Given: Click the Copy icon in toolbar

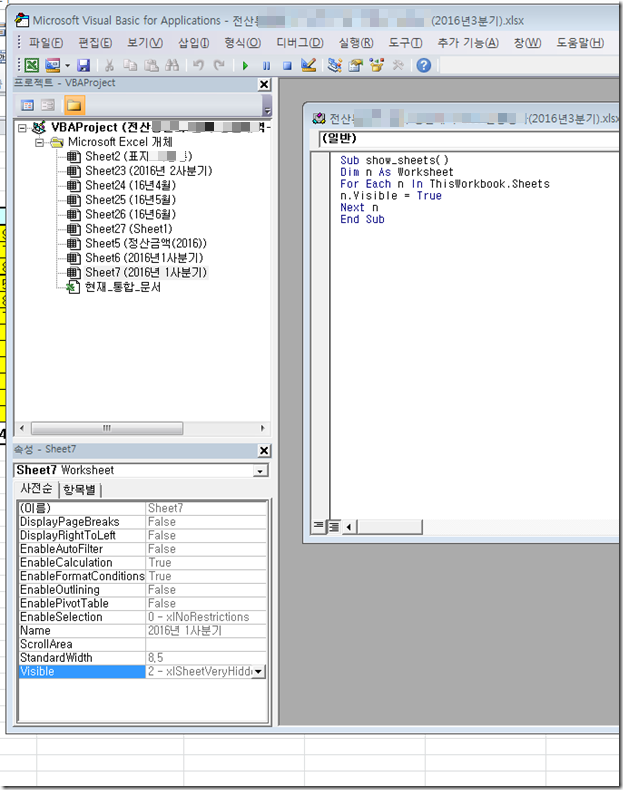Looking at the screenshot, I should tap(130, 65).
